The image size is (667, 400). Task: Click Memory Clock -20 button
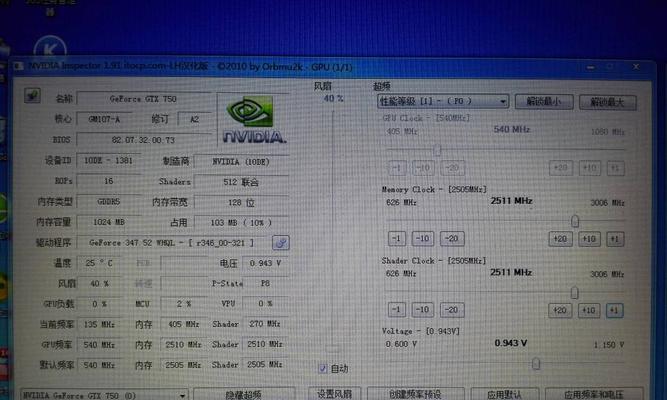pos(452,239)
